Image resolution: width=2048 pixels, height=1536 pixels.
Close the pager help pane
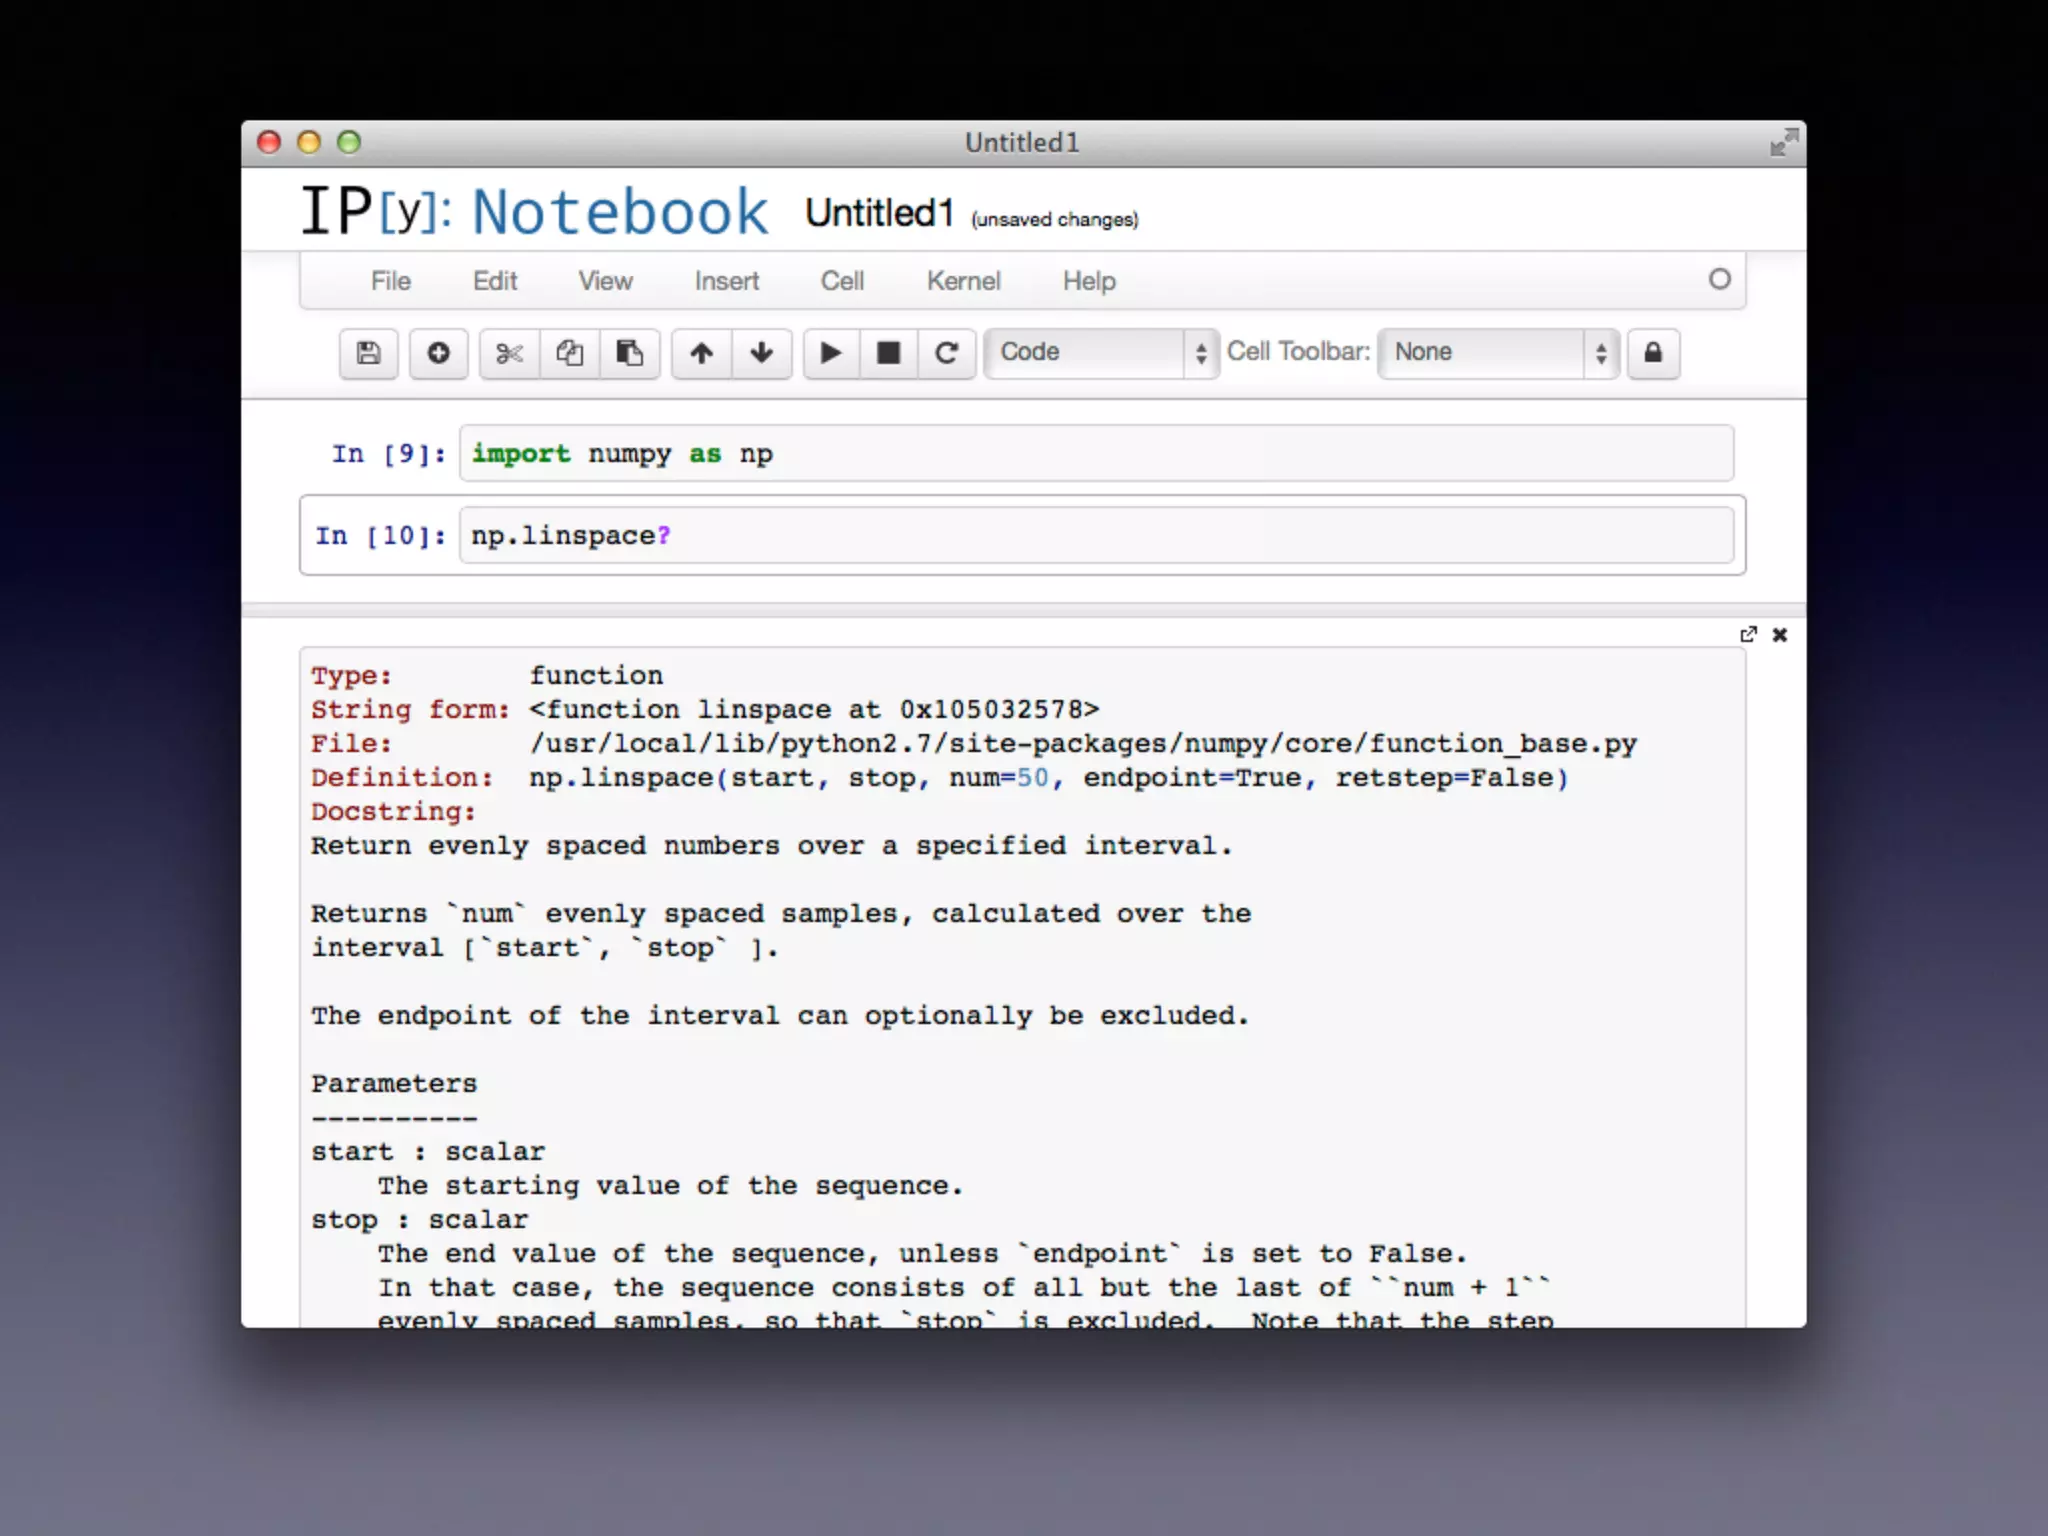click(x=1780, y=635)
